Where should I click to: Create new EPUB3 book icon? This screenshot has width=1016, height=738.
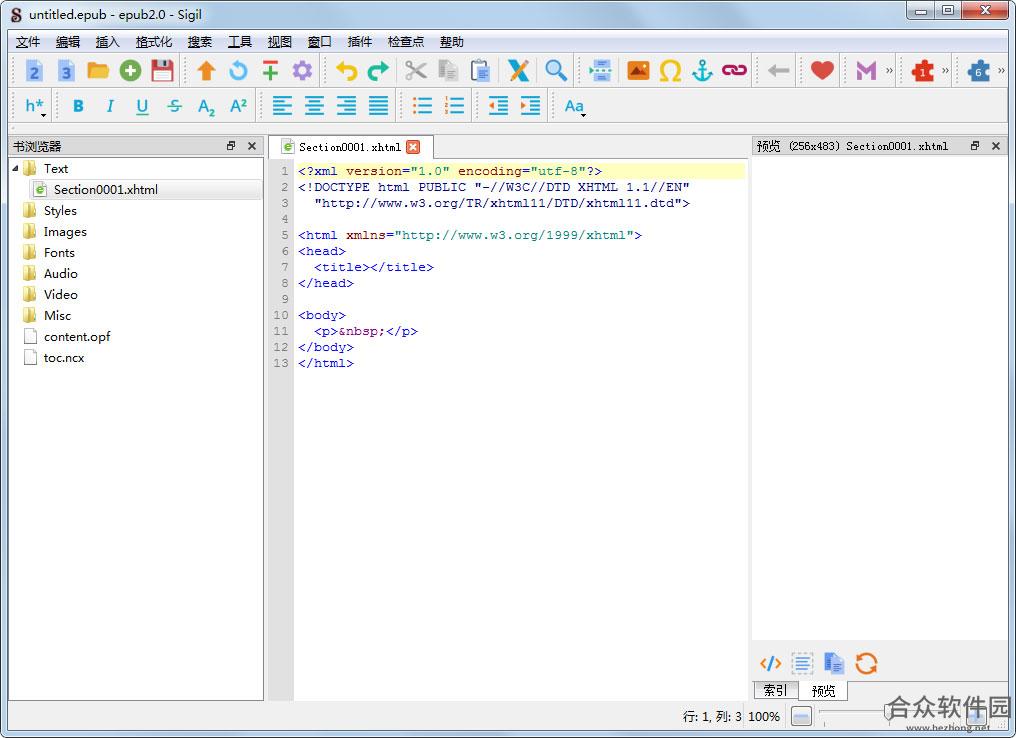65,71
